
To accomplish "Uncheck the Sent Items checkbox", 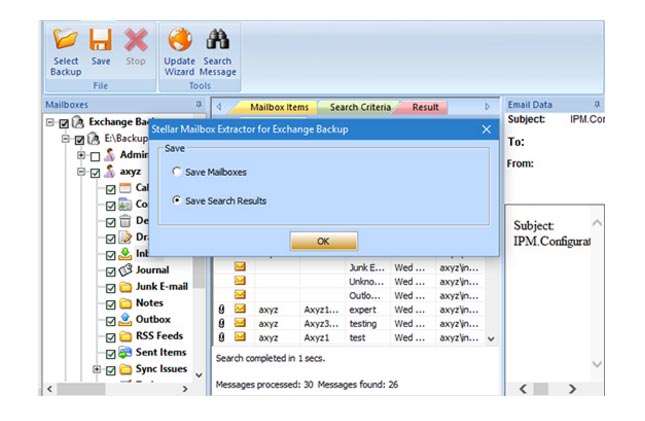I will (111, 354).
